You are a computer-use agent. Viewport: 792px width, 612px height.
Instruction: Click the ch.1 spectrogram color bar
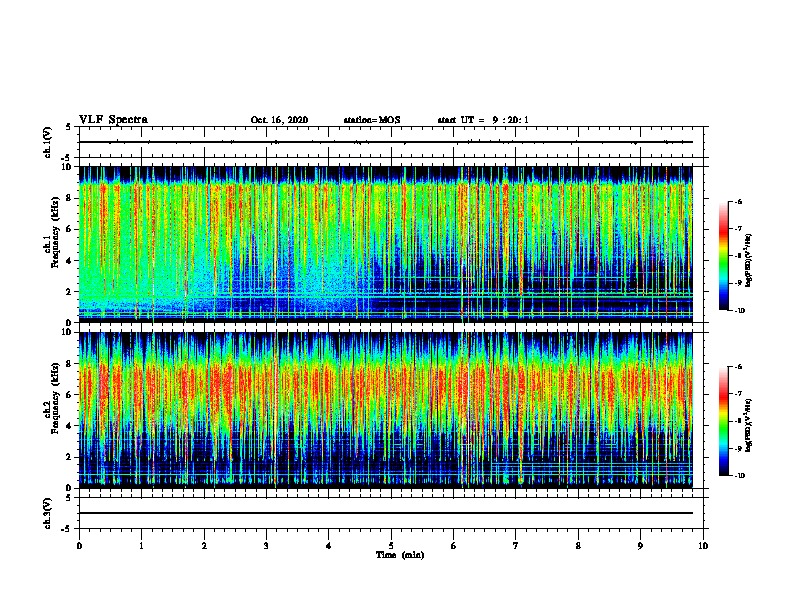[724, 256]
